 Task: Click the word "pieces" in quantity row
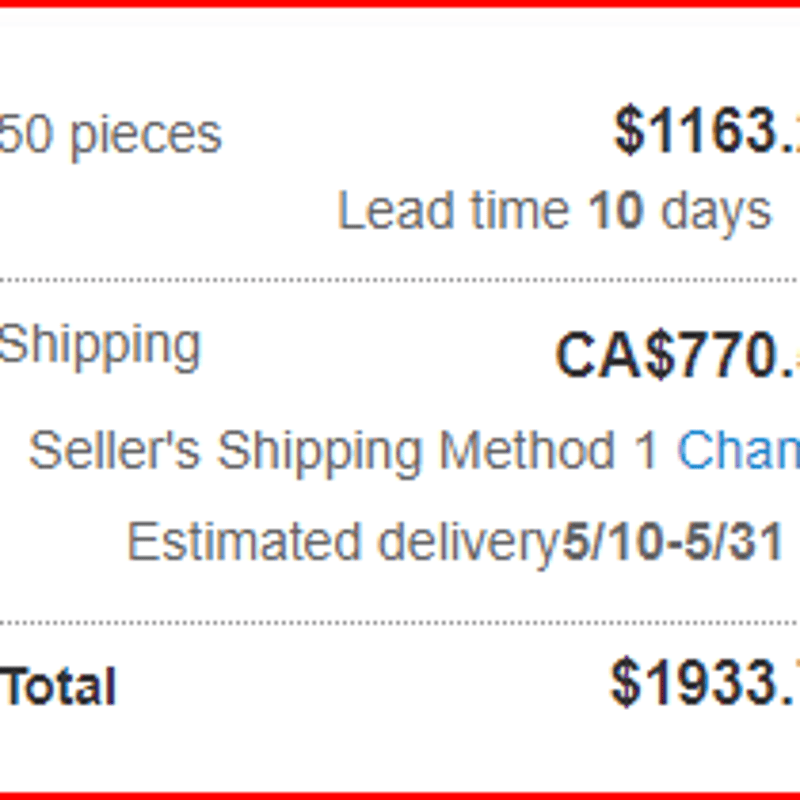144,135
